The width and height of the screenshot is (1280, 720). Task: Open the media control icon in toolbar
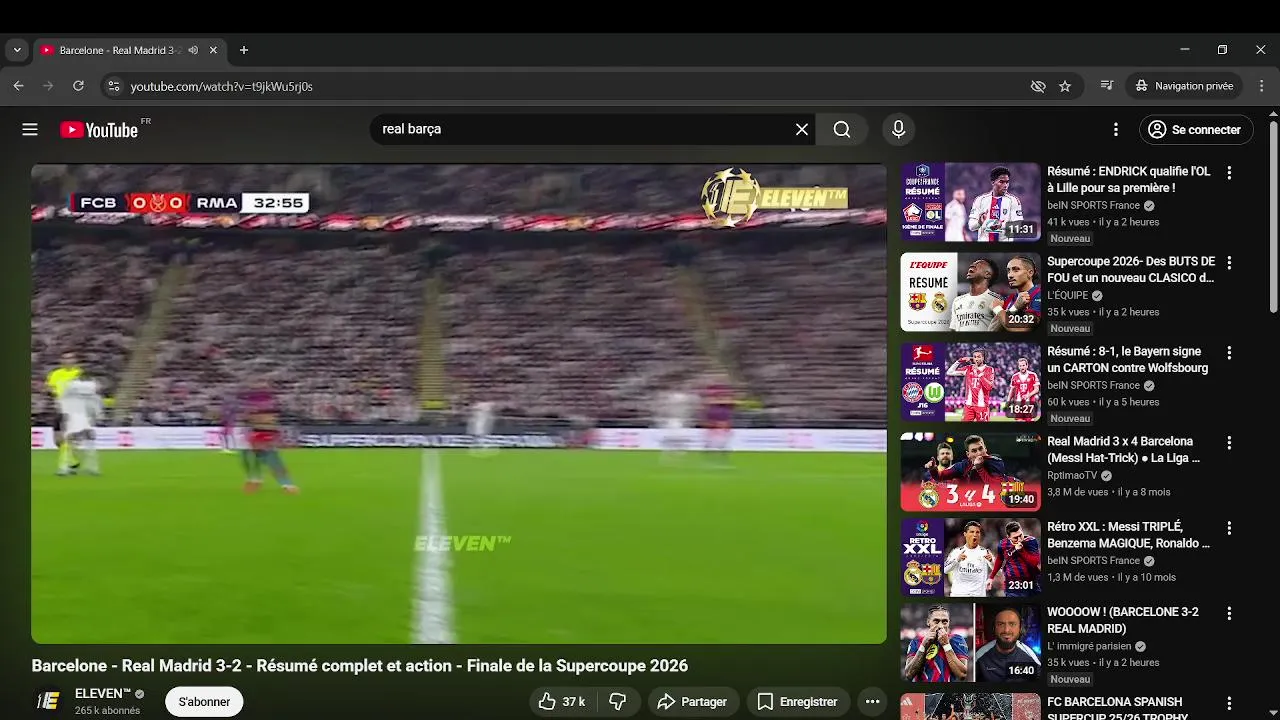[x=1107, y=86]
